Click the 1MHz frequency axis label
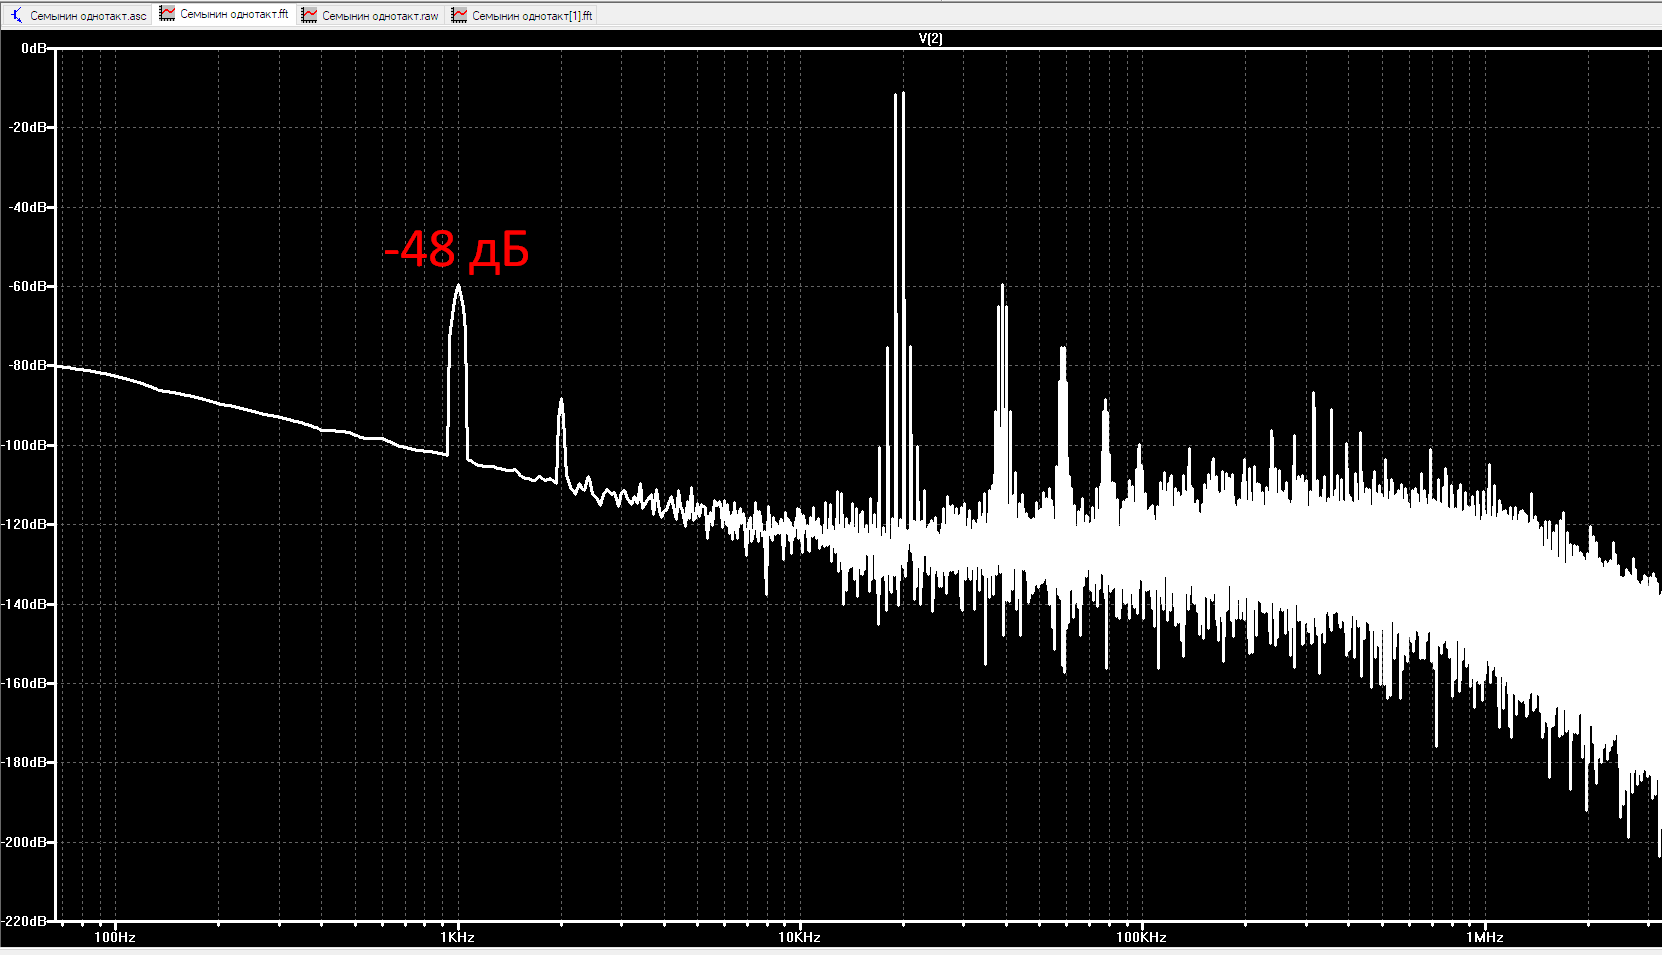 [1485, 937]
